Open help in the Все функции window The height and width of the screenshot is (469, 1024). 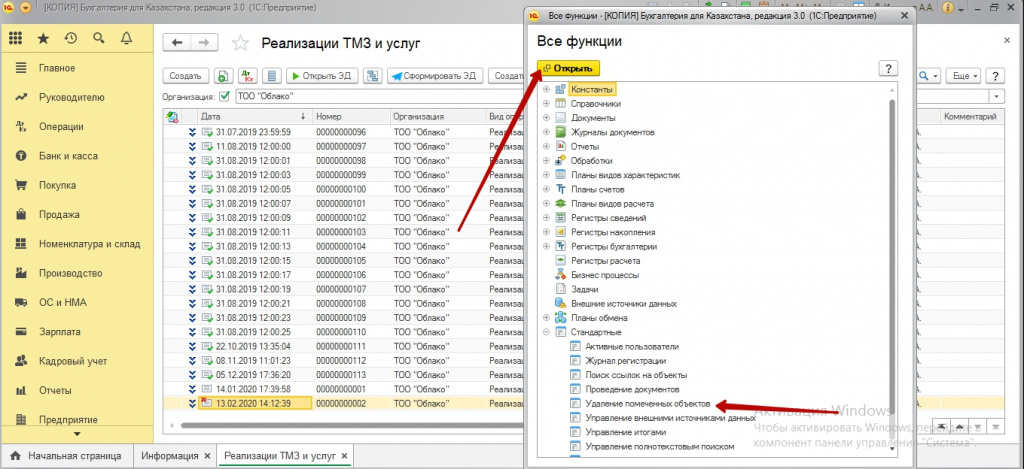point(888,68)
